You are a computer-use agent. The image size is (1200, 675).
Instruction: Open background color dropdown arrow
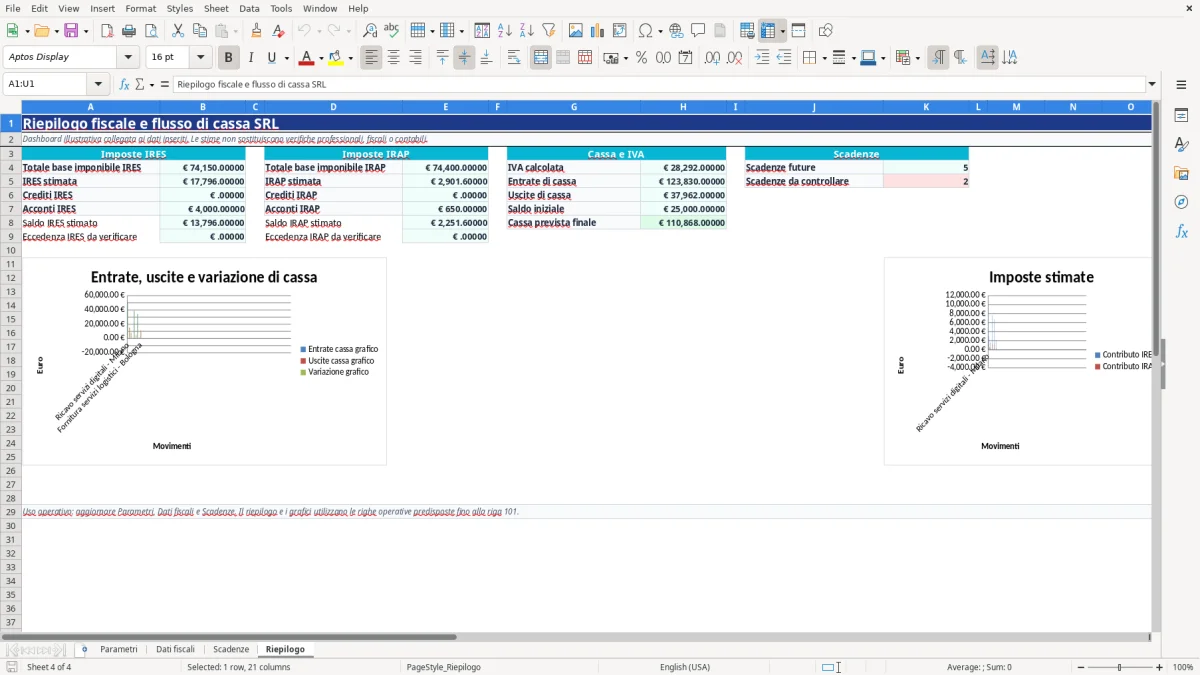pyautogui.click(x=351, y=58)
